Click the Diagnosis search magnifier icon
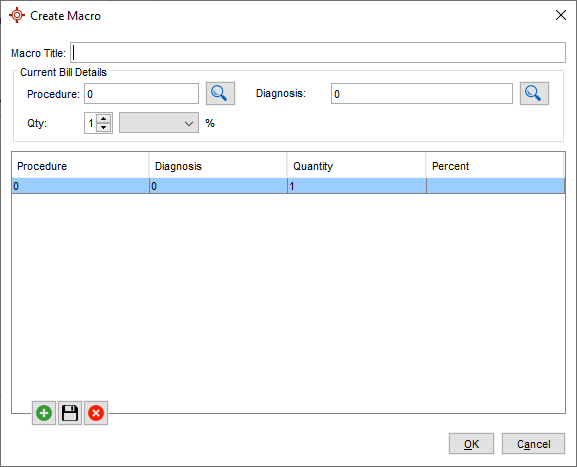 point(534,93)
